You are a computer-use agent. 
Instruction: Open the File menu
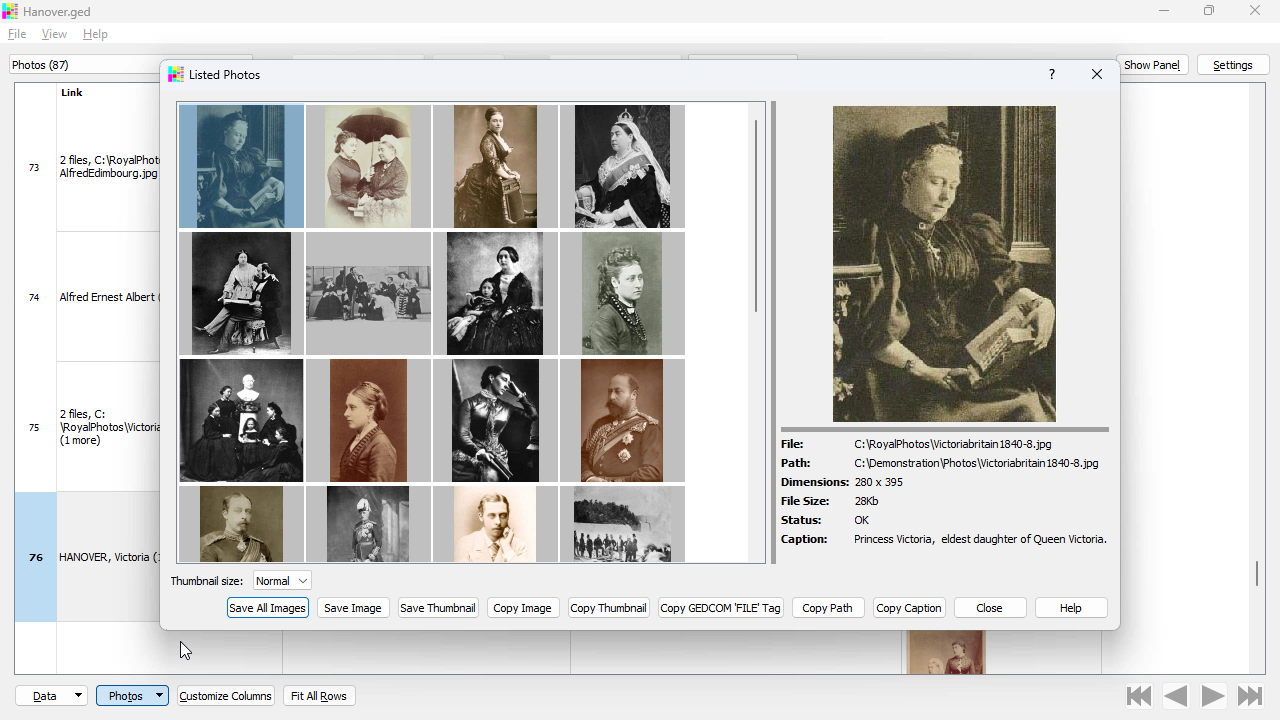pyautogui.click(x=17, y=34)
